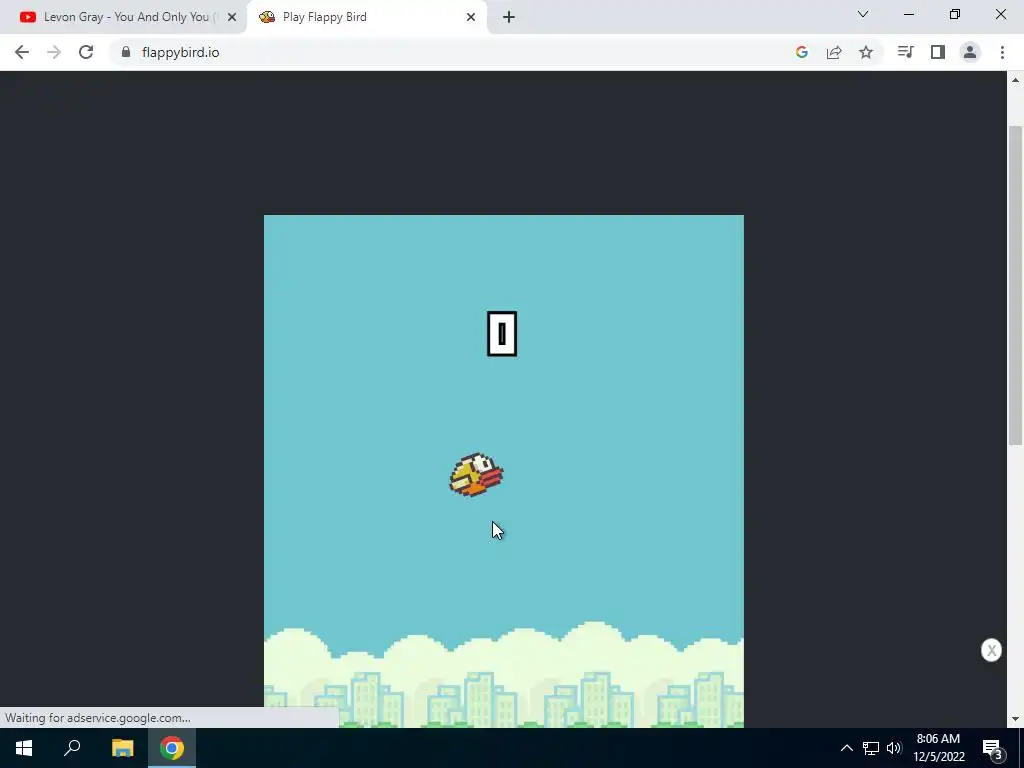
Task: Bookmark this tab with the star icon
Action: (x=866, y=52)
